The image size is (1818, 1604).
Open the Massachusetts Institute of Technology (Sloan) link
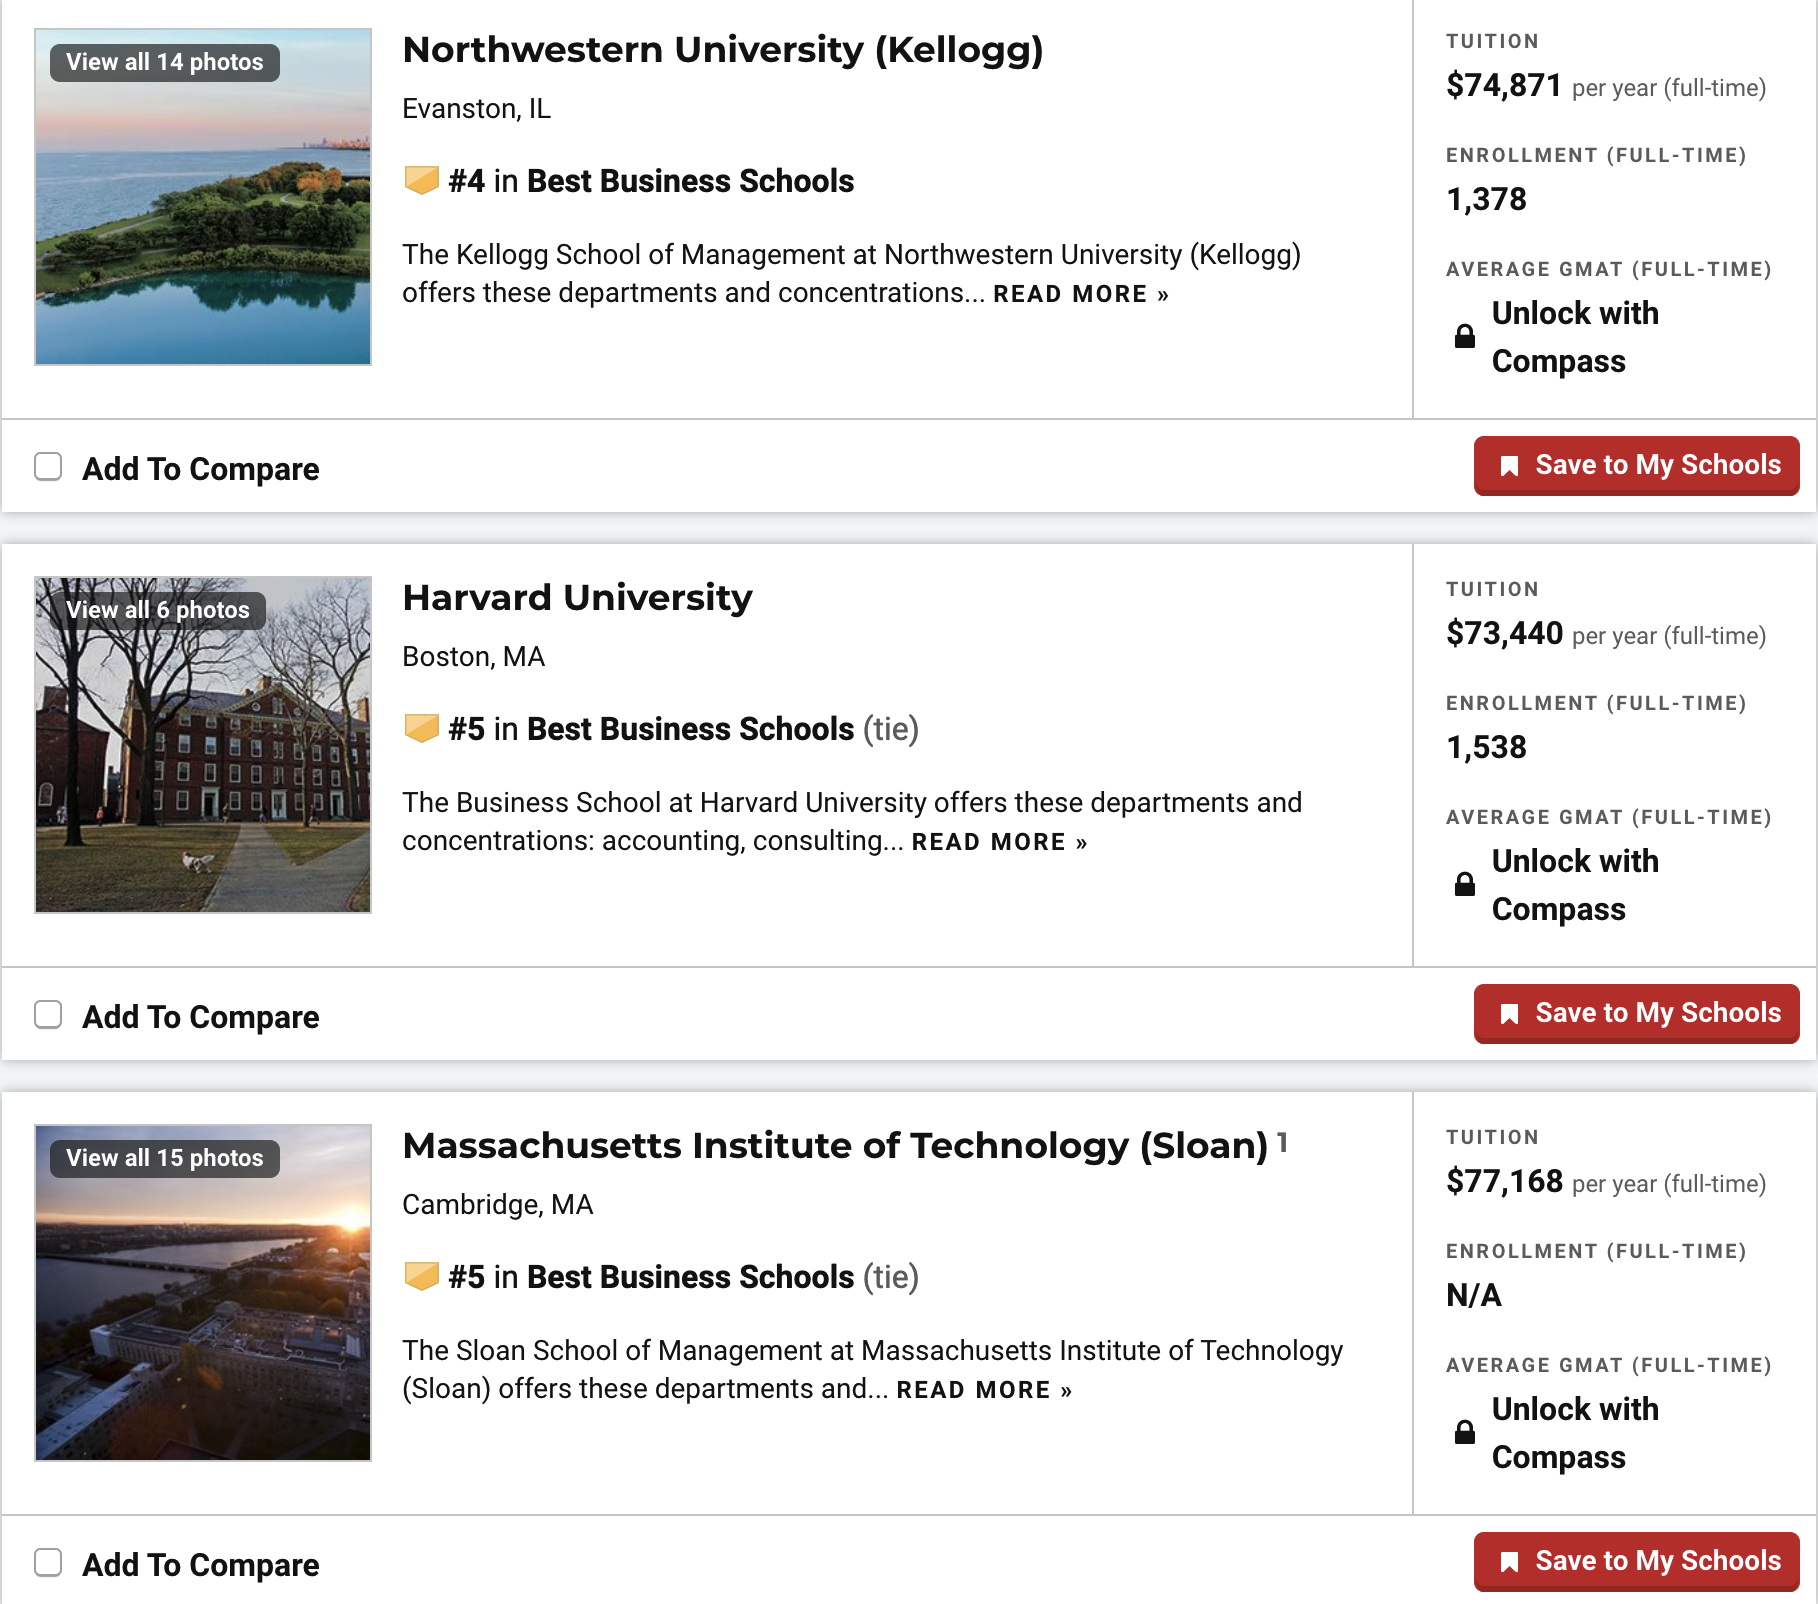[834, 1146]
